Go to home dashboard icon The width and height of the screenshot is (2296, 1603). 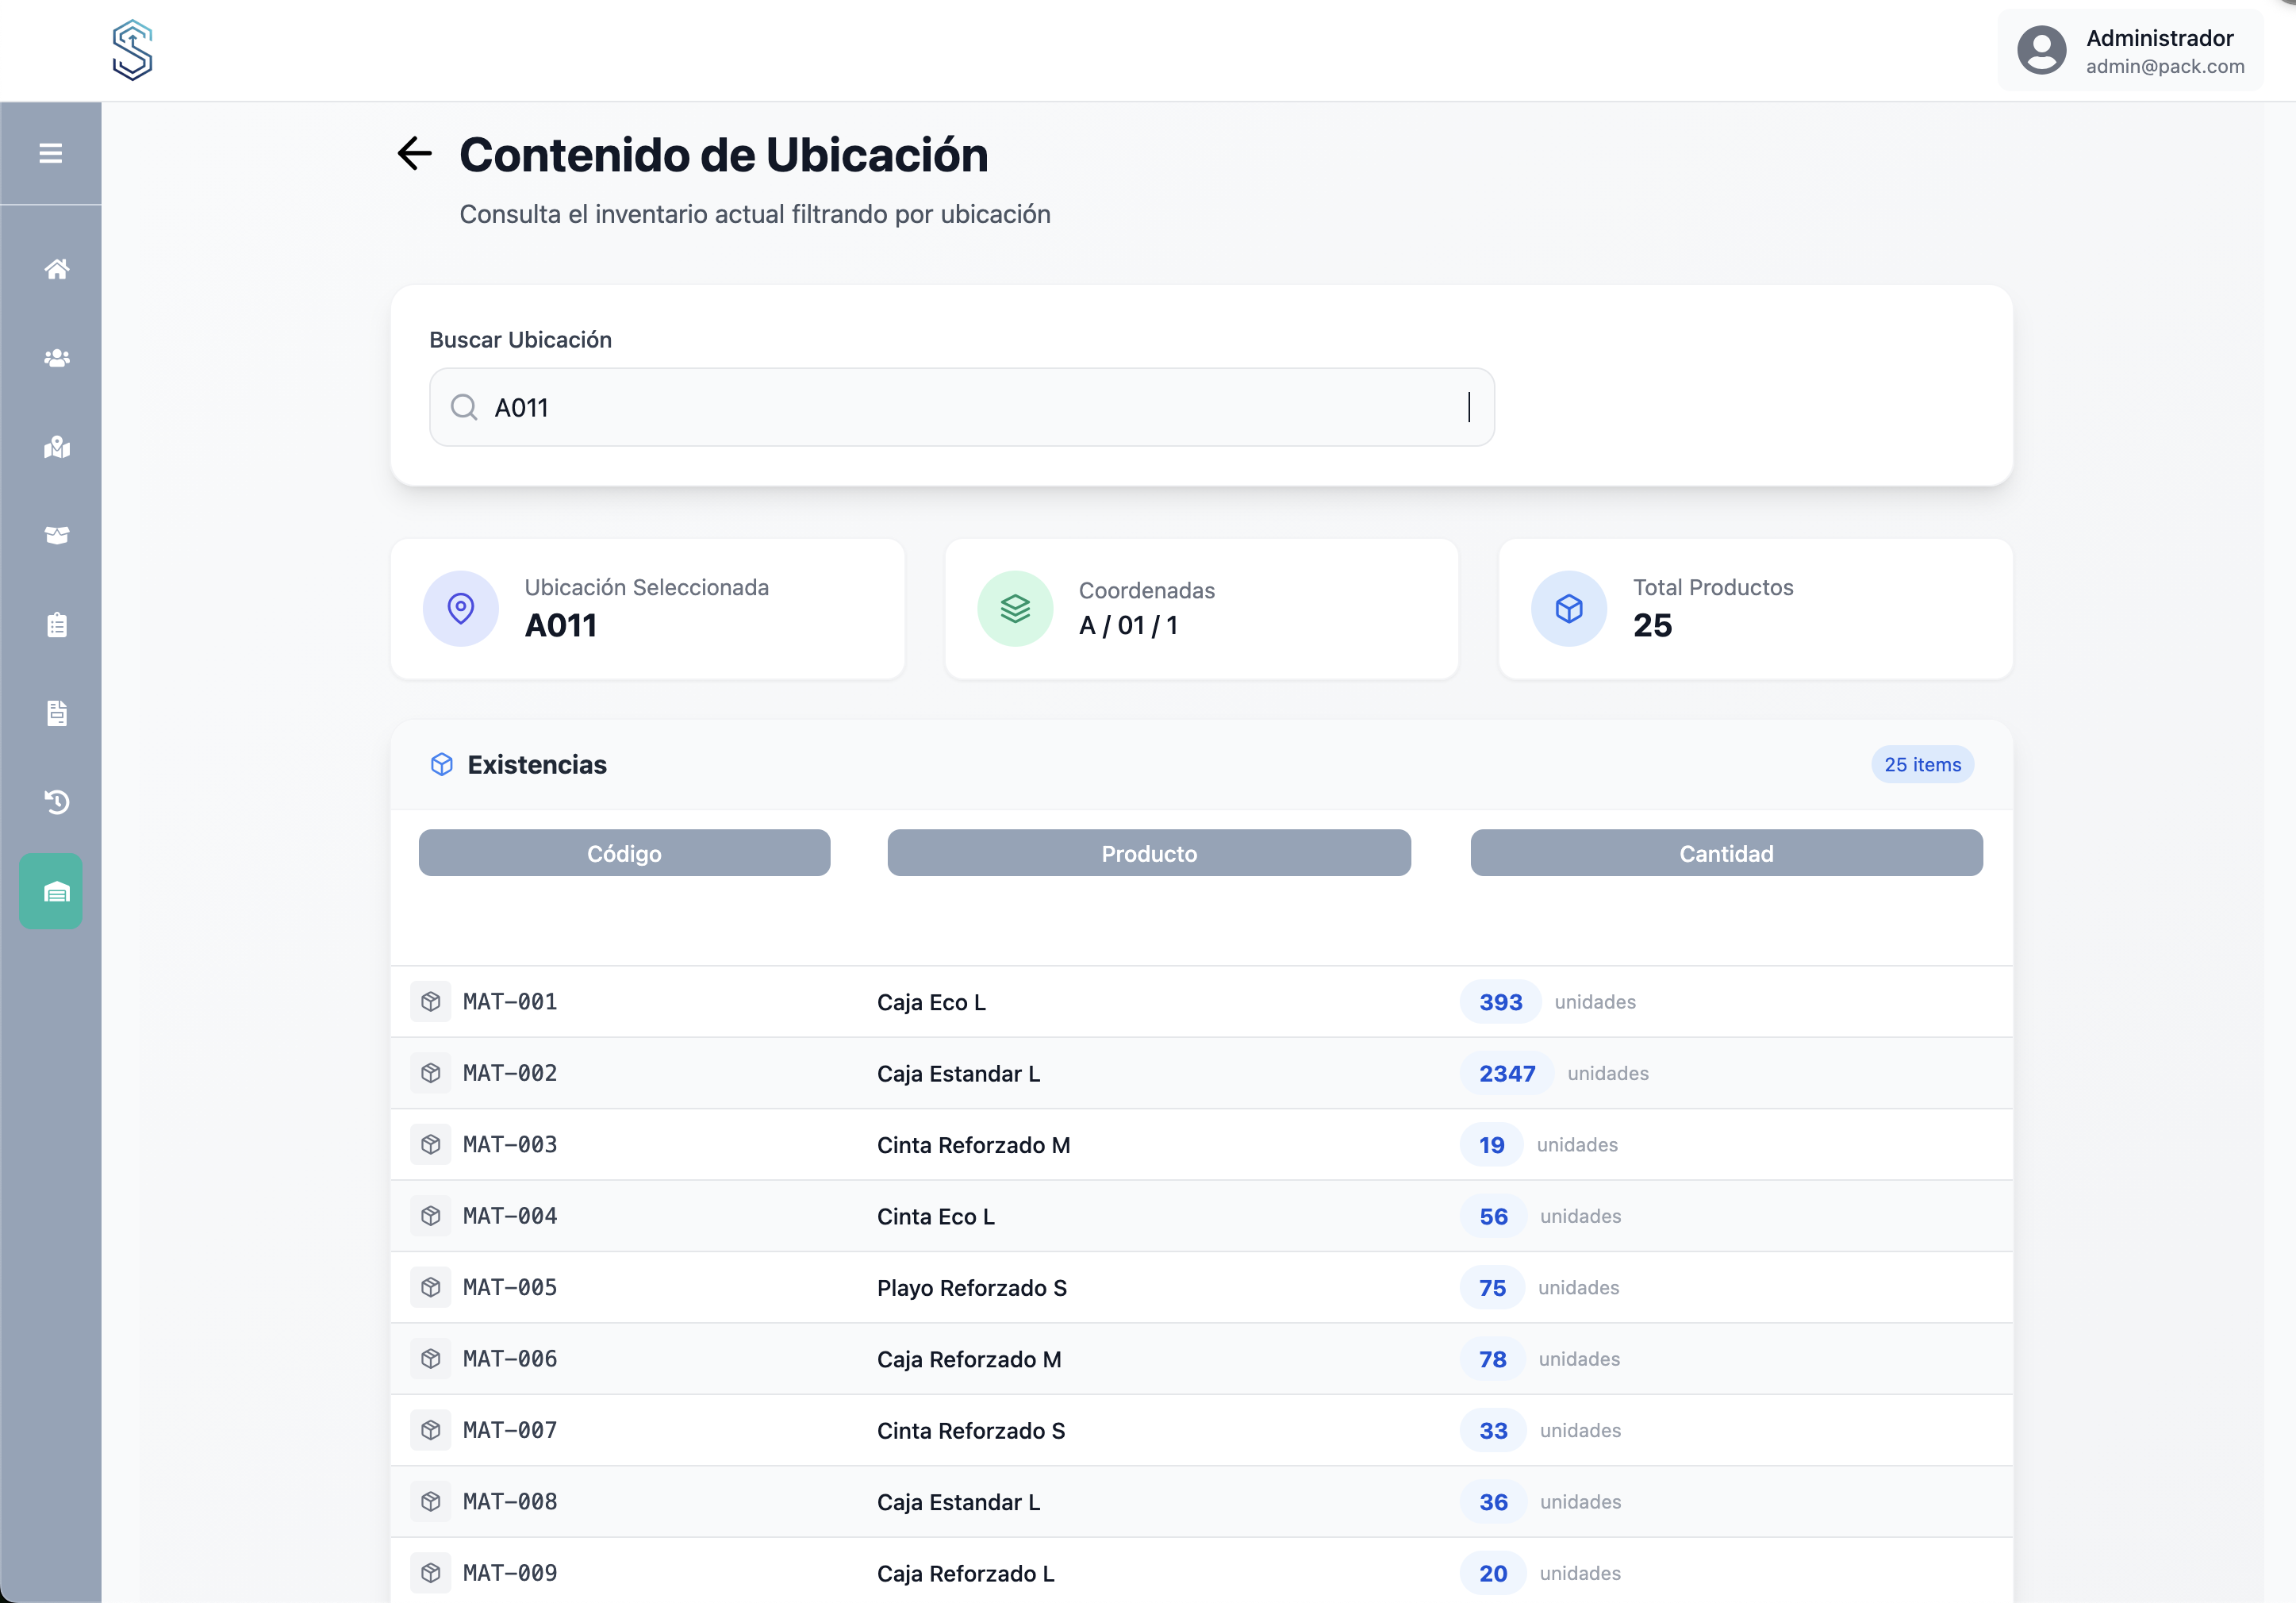point(57,269)
